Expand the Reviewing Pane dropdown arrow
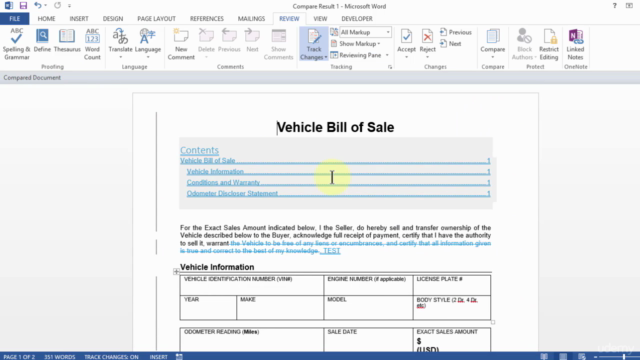The height and width of the screenshot is (360, 640). coord(387,55)
